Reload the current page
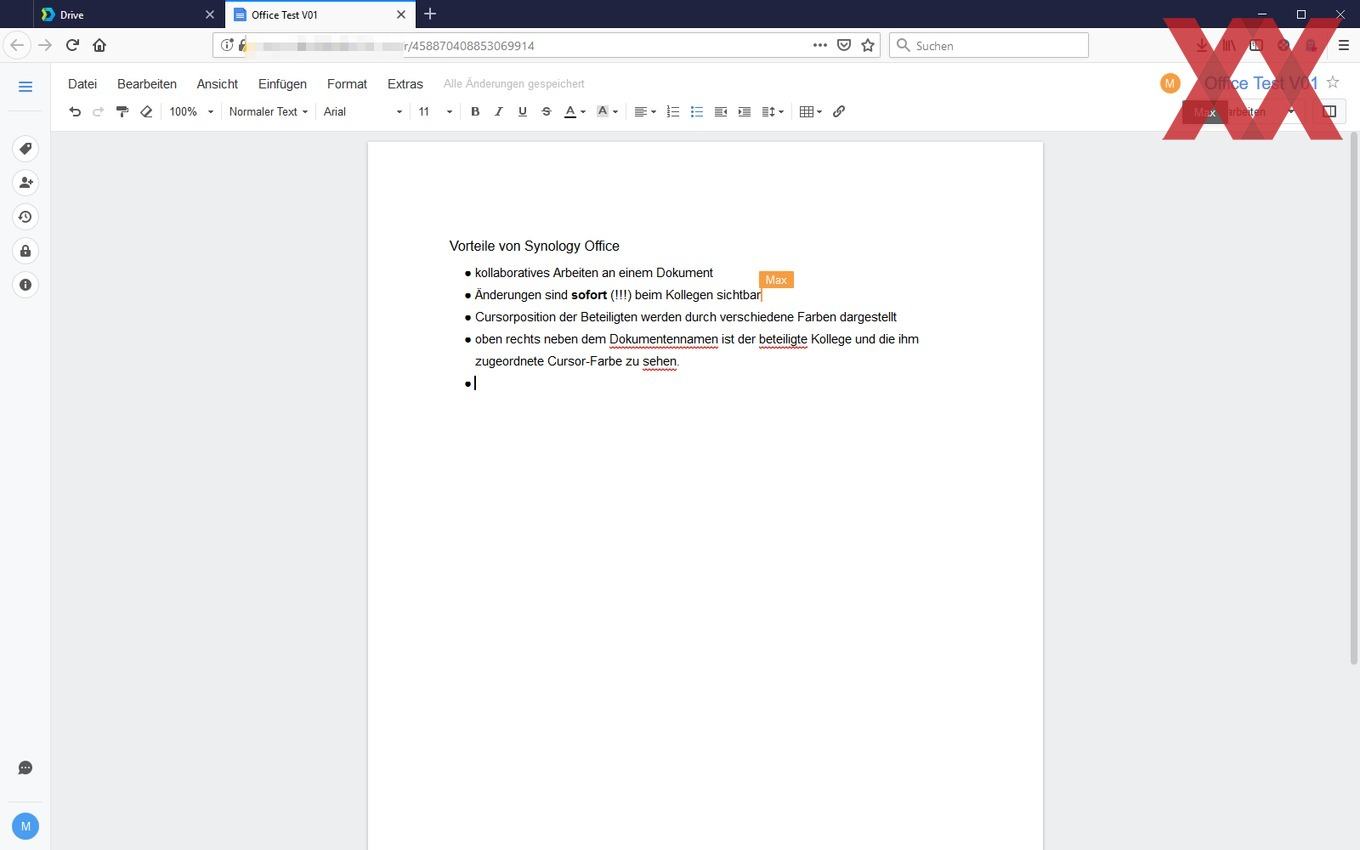1360x850 pixels. click(72, 45)
